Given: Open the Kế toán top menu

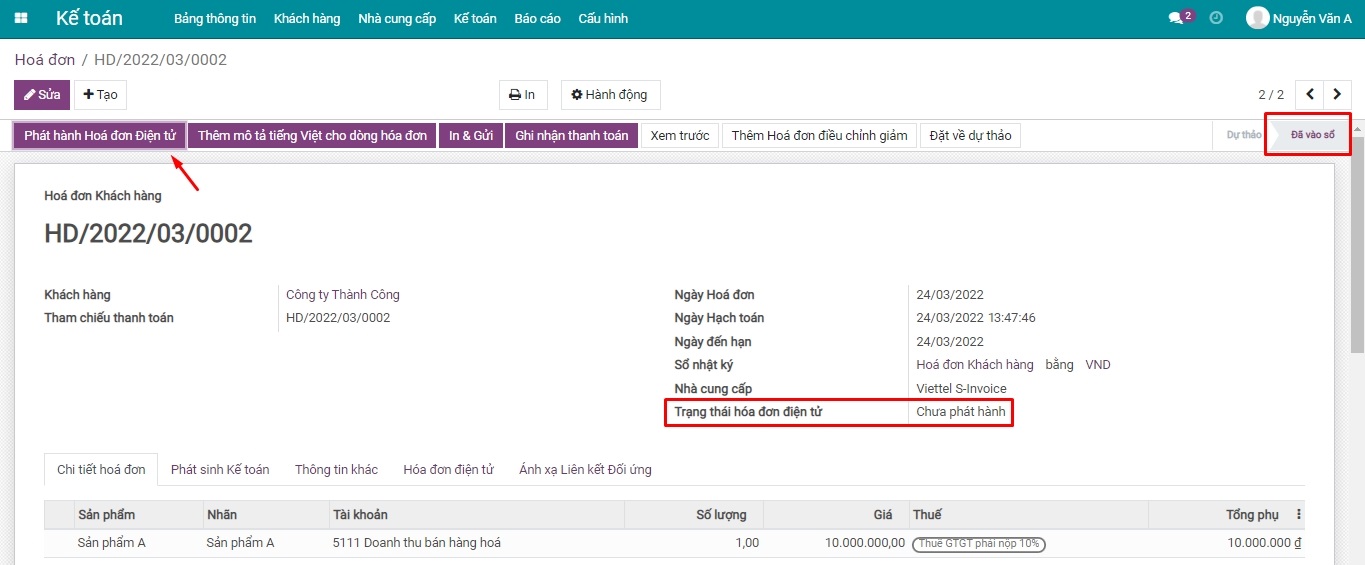Looking at the screenshot, I should coord(474,19).
